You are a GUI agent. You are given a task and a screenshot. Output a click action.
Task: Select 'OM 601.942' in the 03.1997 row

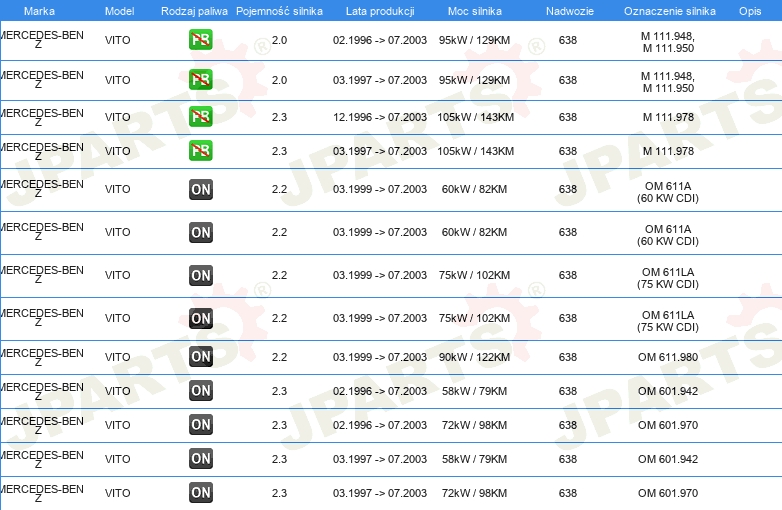pyautogui.click(x=668, y=459)
